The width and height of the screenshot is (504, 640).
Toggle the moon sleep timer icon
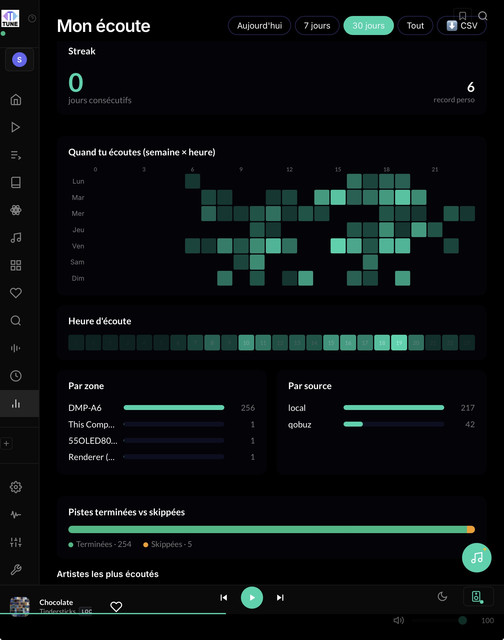point(442,597)
